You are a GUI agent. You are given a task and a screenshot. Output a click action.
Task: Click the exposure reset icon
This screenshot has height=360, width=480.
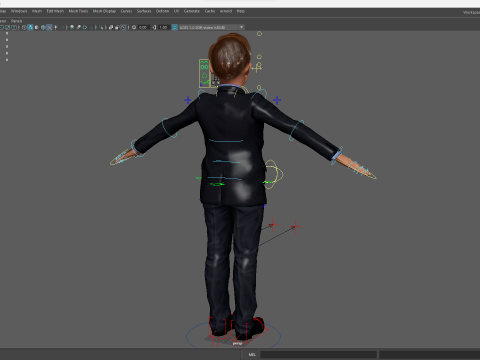coord(134,27)
